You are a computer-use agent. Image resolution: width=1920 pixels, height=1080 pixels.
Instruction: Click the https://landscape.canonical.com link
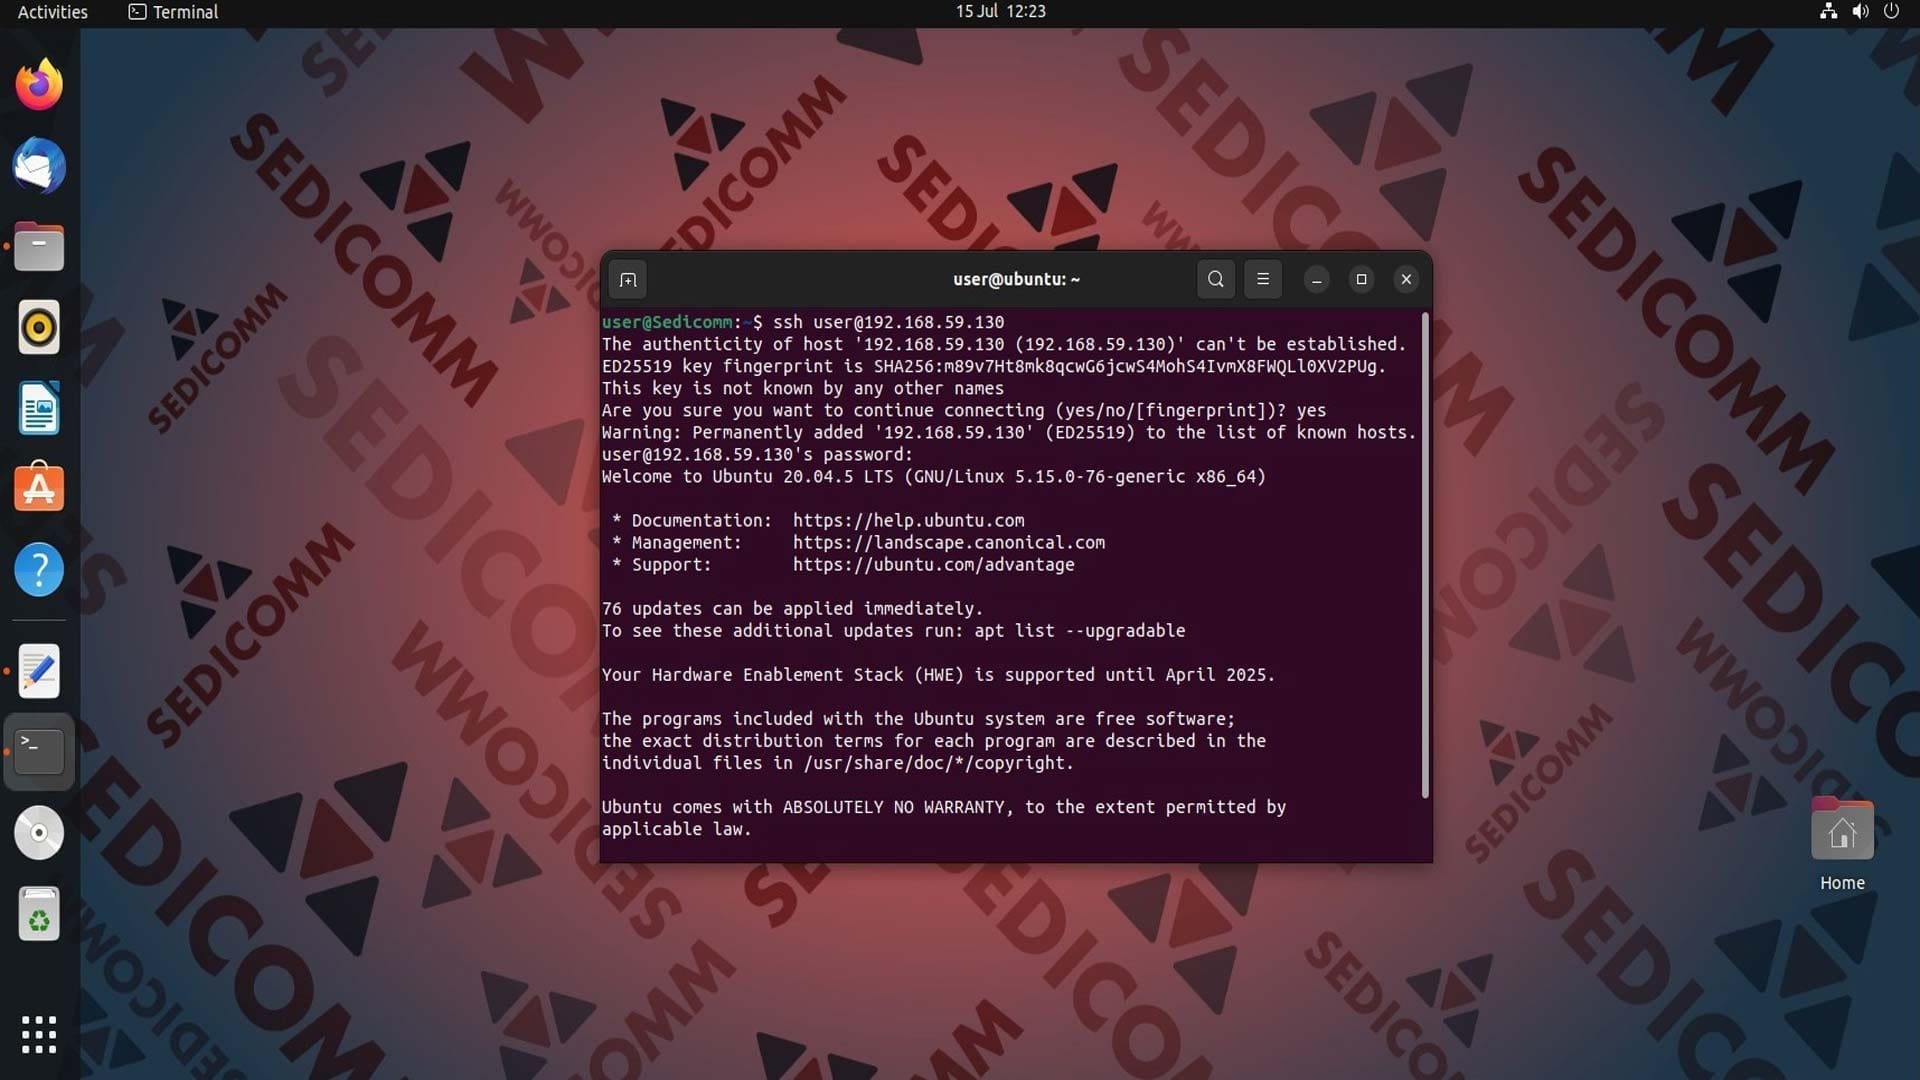pyautogui.click(x=949, y=542)
